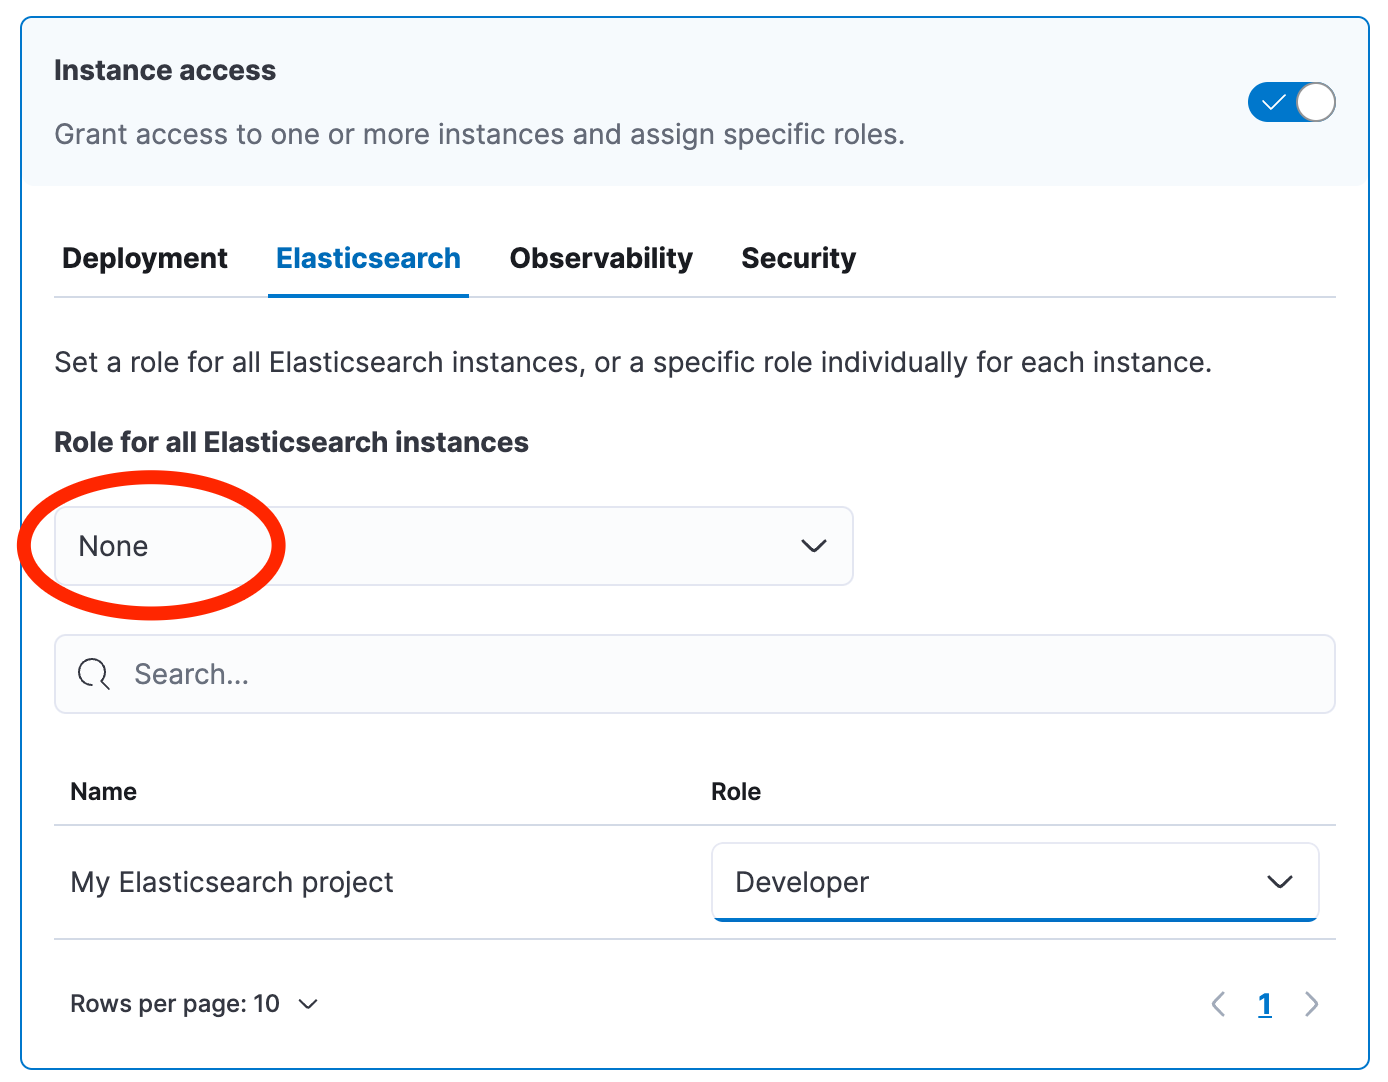Open the Developer role dropdown
The height and width of the screenshot is (1082, 1388).
pos(1014,882)
